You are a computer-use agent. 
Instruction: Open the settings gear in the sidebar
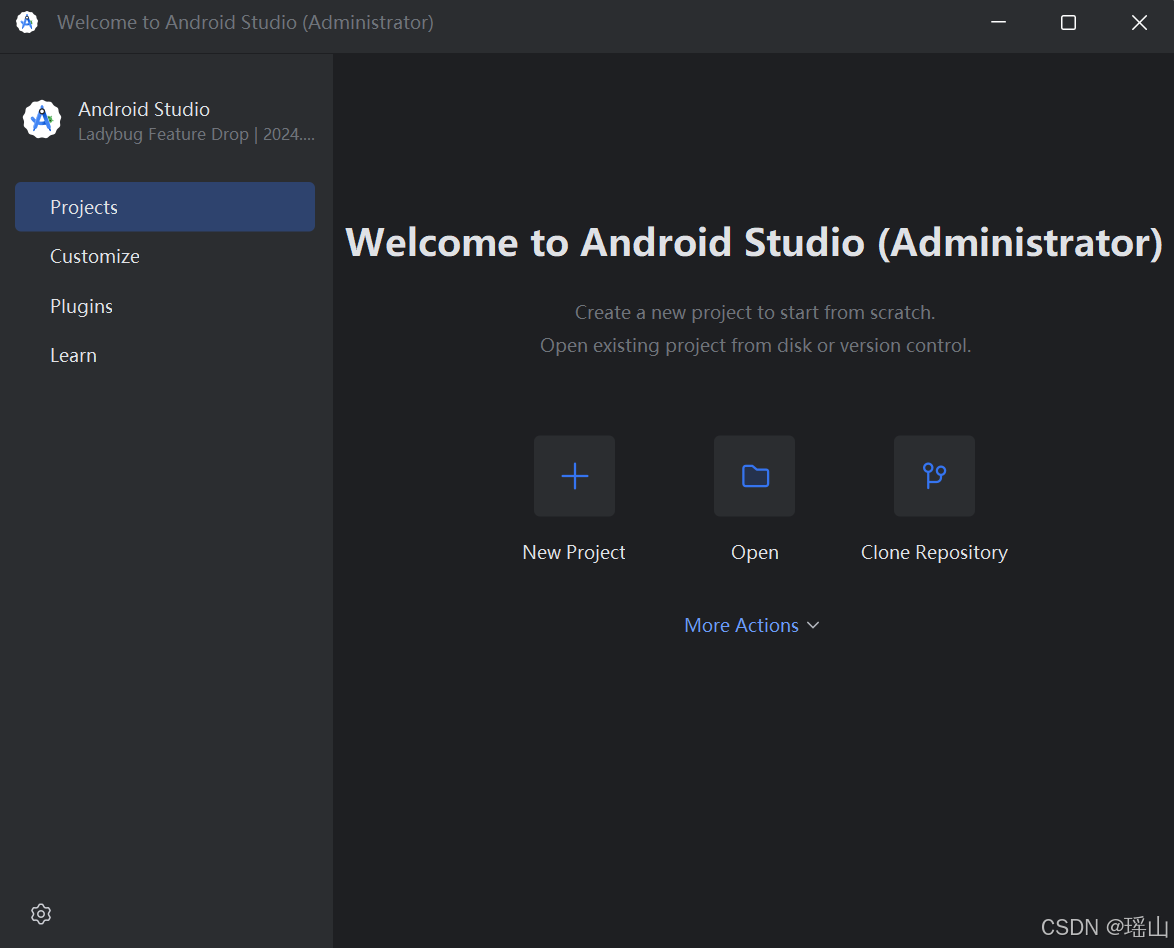coord(41,914)
